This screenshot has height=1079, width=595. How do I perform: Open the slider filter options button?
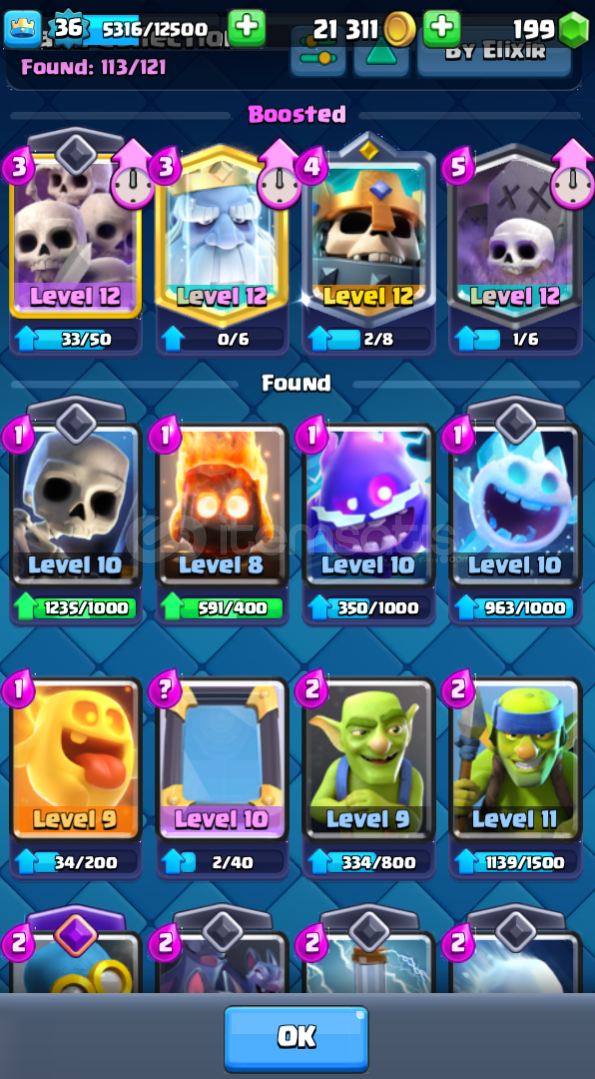(x=318, y=54)
